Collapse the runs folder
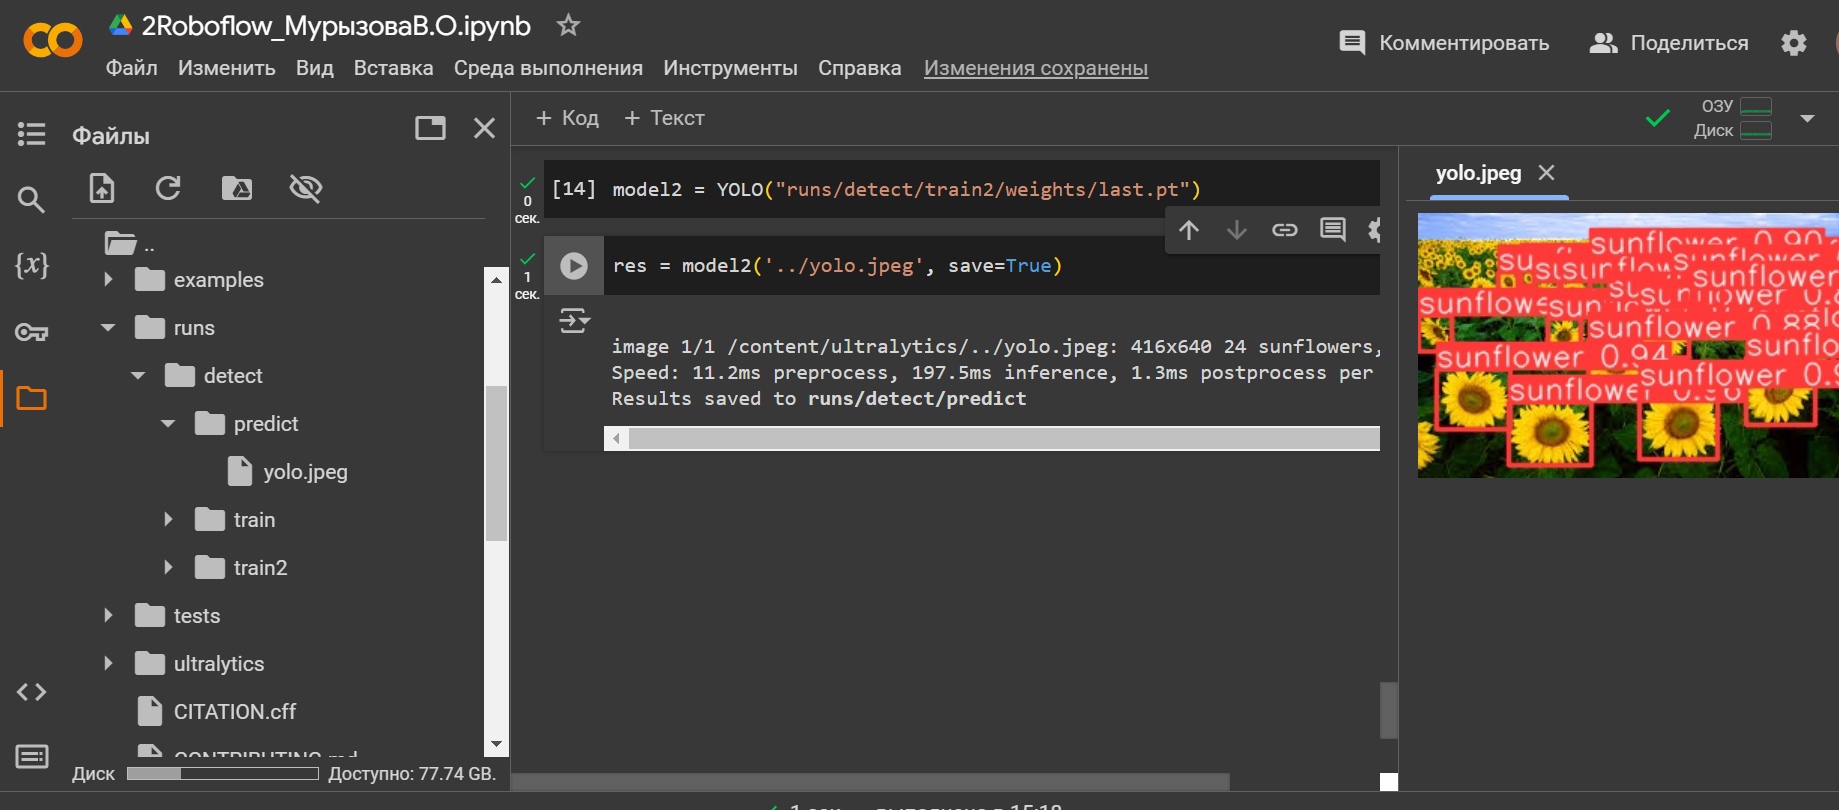The image size is (1839, 810). pos(108,328)
